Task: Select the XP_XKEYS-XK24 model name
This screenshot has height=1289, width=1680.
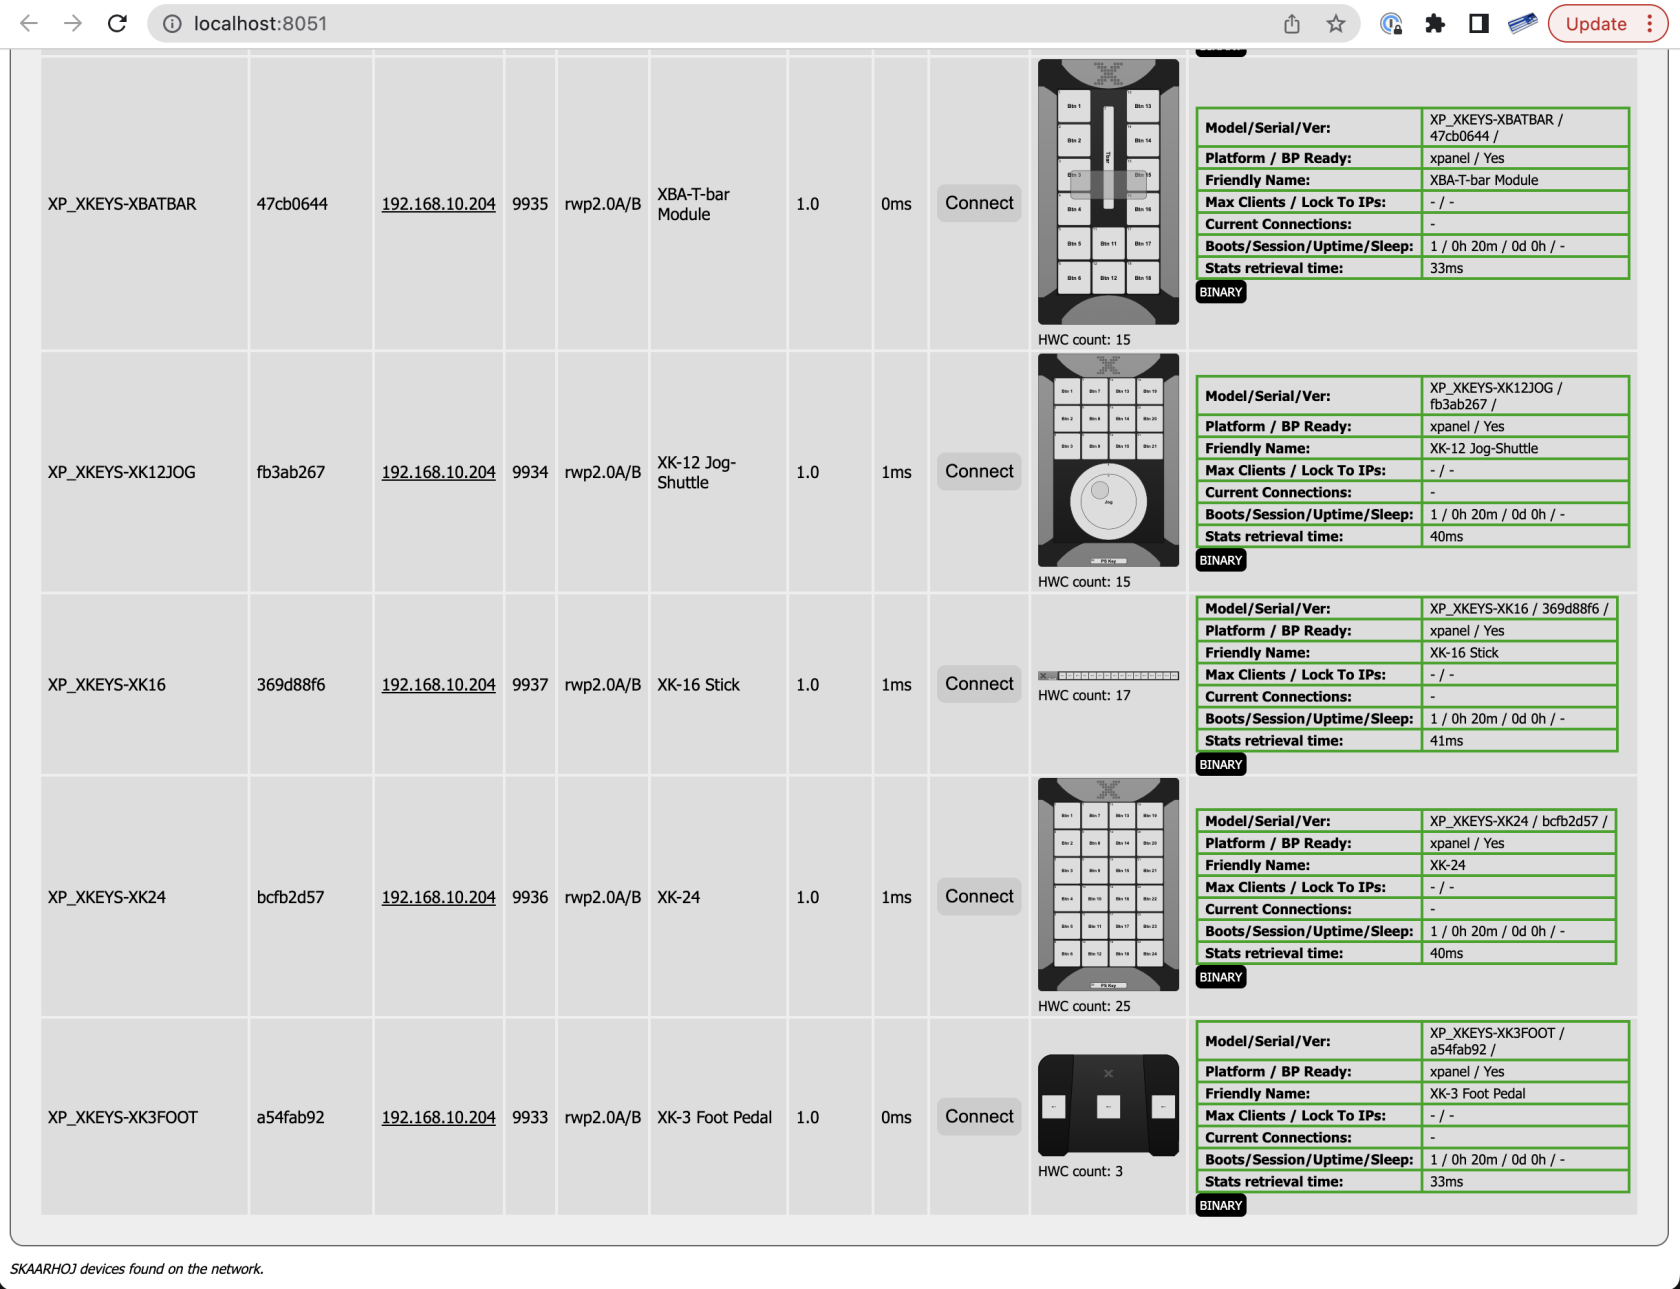Action: pyautogui.click(x=107, y=898)
